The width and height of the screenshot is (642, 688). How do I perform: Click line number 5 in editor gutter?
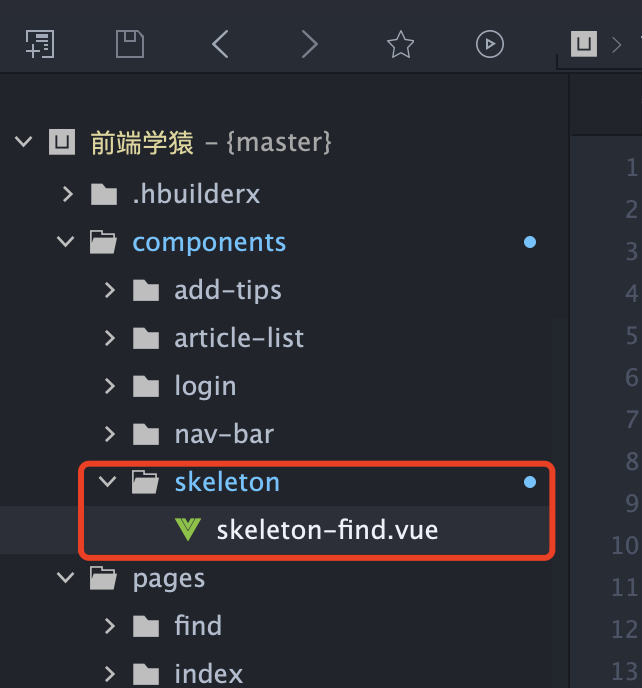click(630, 335)
